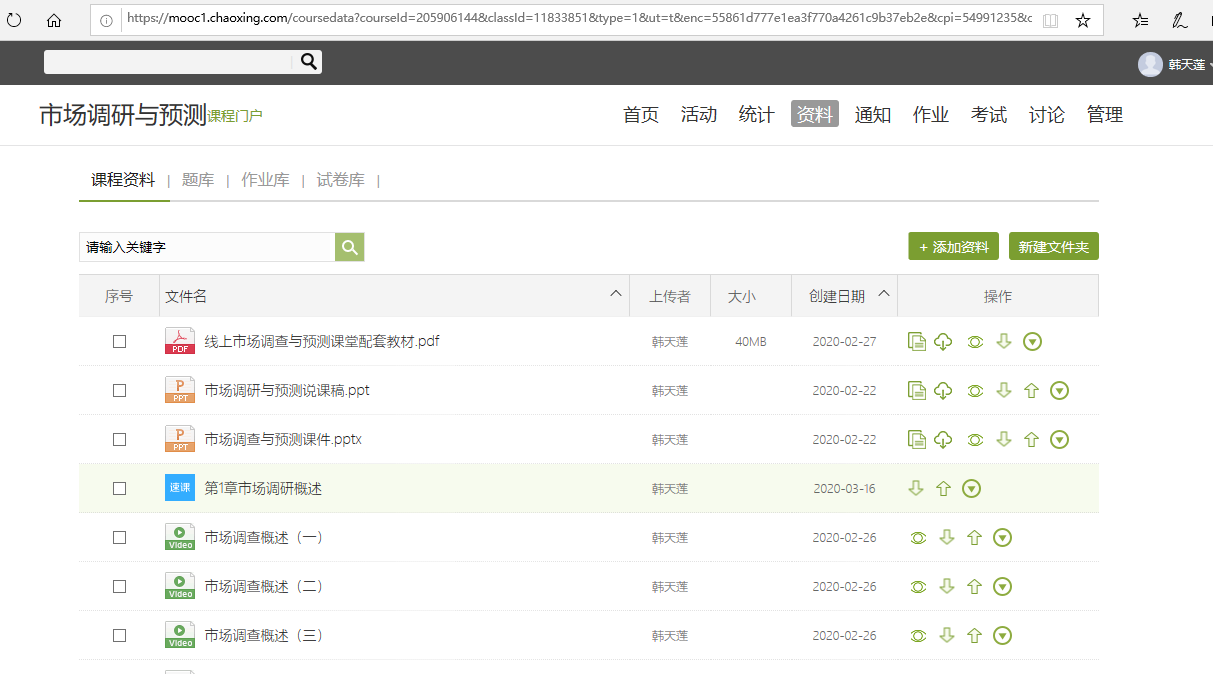Click the magnifier icon in top search bar
The height and width of the screenshot is (674, 1213).
pyautogui.click(x=309, y=62)
